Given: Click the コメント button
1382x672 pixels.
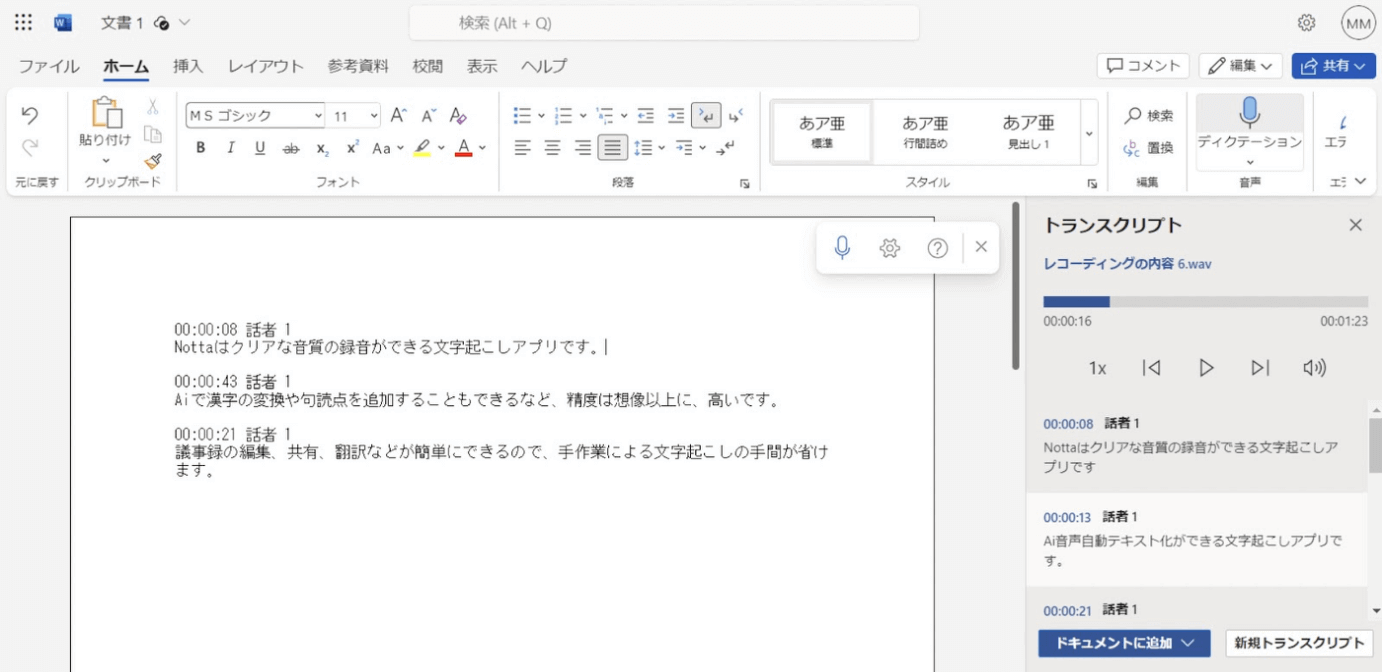Looking at the screenshot, I should click(x=1143, y=65).
